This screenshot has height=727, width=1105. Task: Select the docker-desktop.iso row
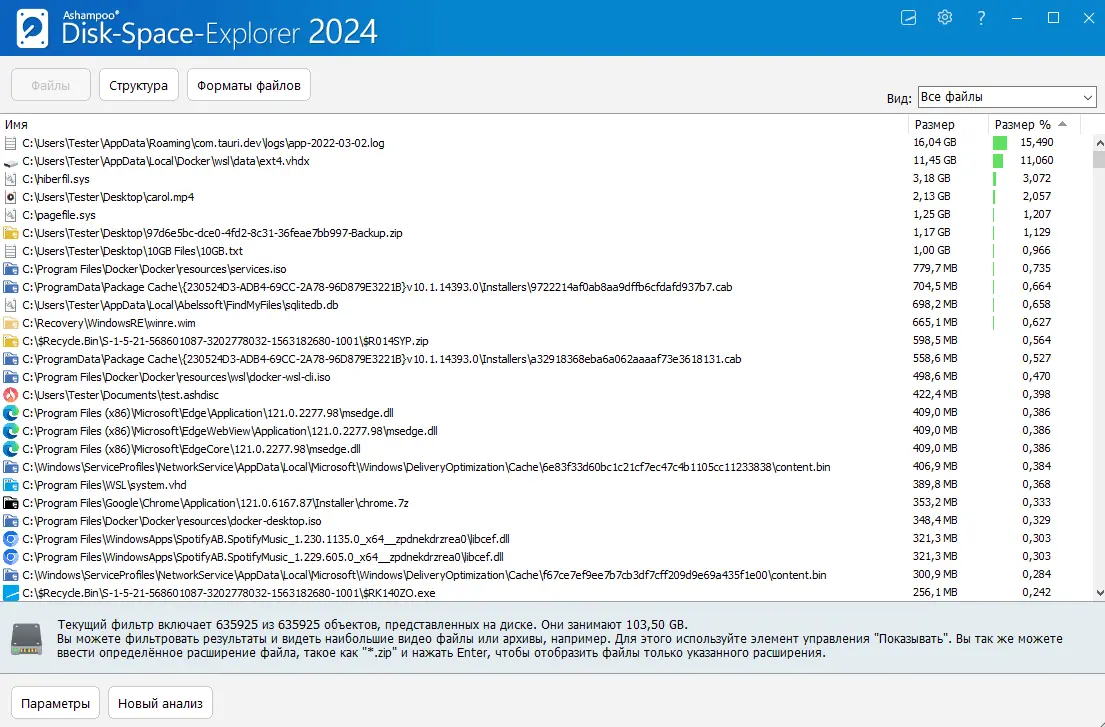pos(546,521)
